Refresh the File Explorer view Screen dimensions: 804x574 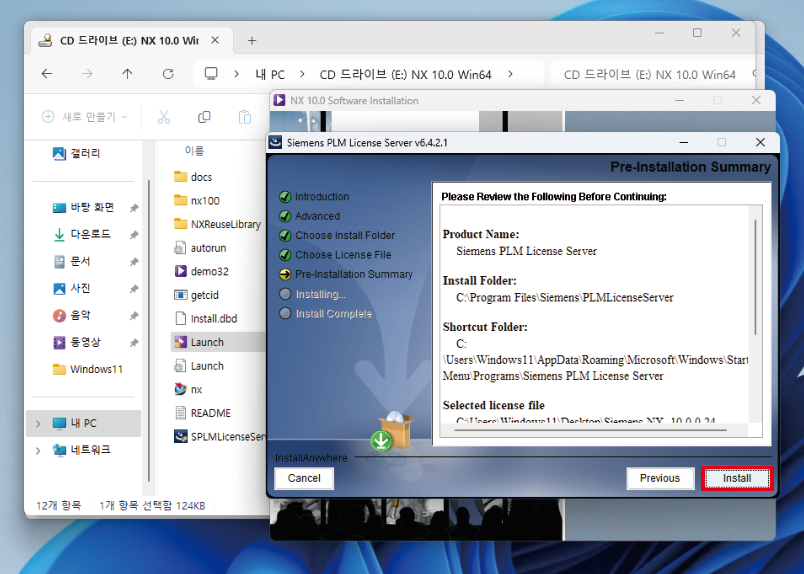tap(168, 74)
